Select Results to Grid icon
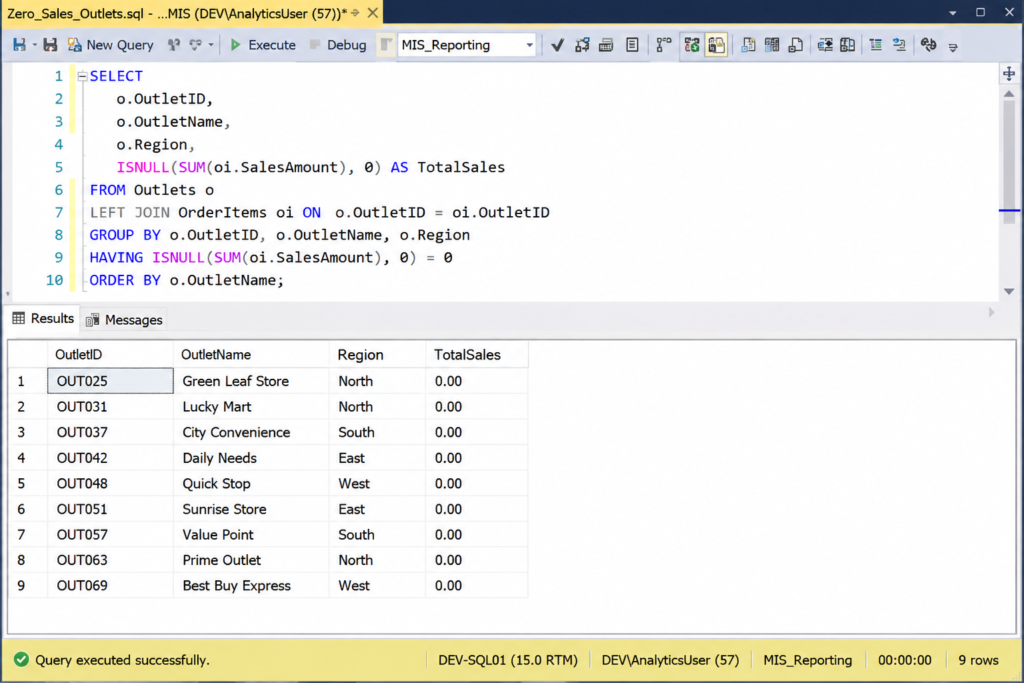 (x=772, y=45)
